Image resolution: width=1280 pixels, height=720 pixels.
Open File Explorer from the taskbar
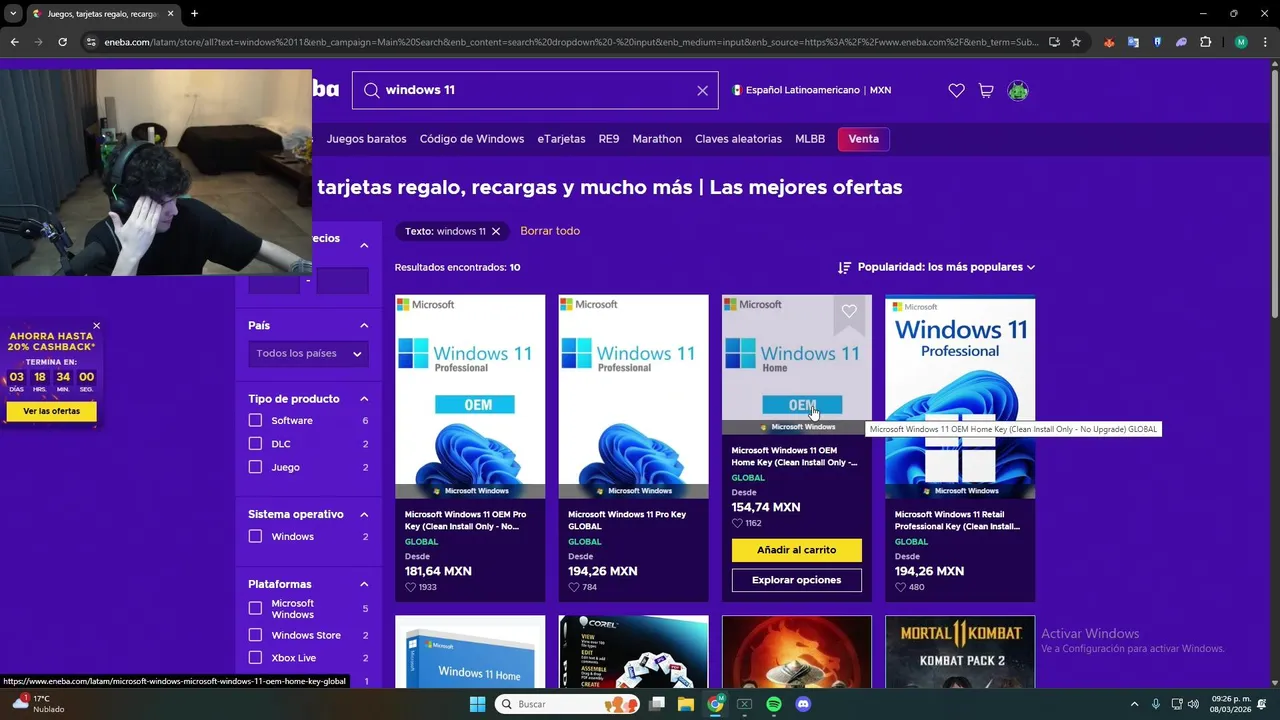[686, 704]
